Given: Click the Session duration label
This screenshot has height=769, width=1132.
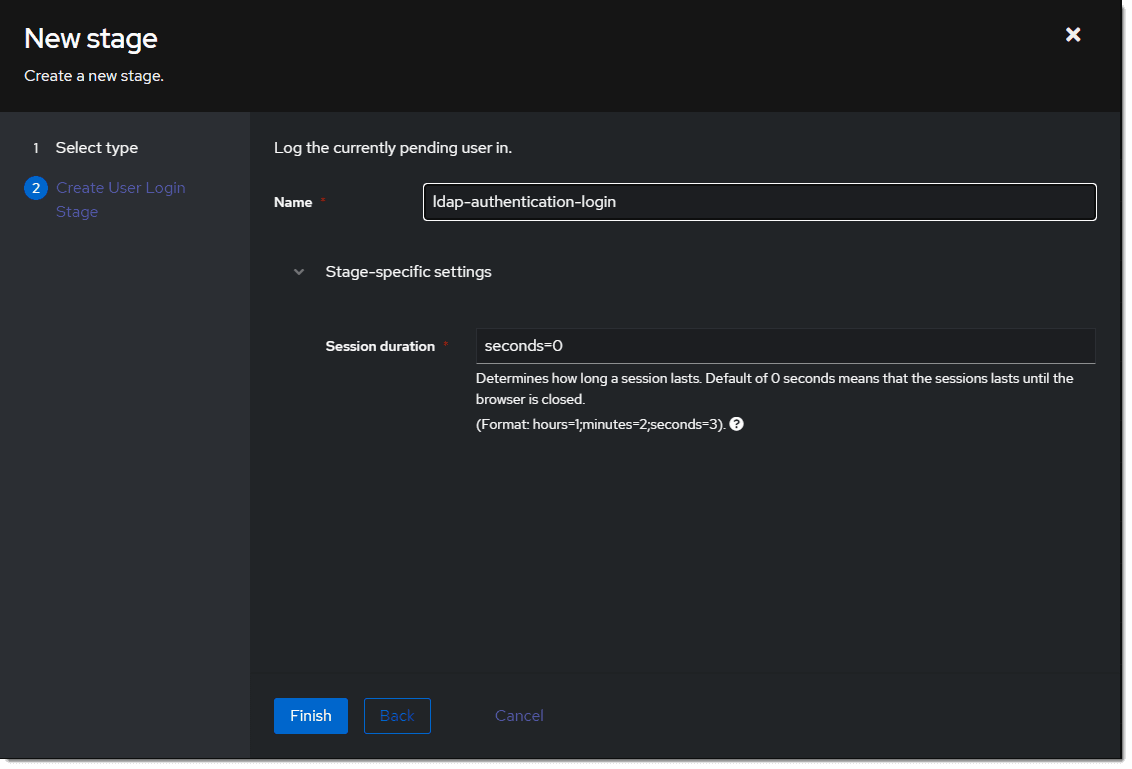Looking at the screenshot, I should point(380,346).
